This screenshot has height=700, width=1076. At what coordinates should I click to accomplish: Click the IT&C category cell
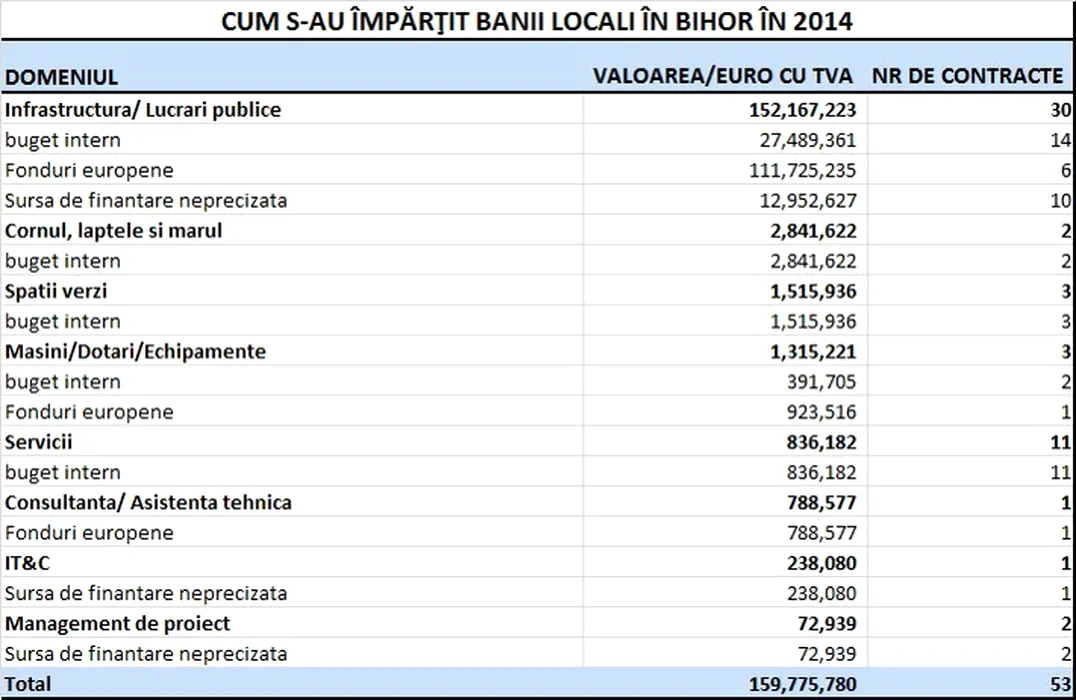(x=28, y=563)
